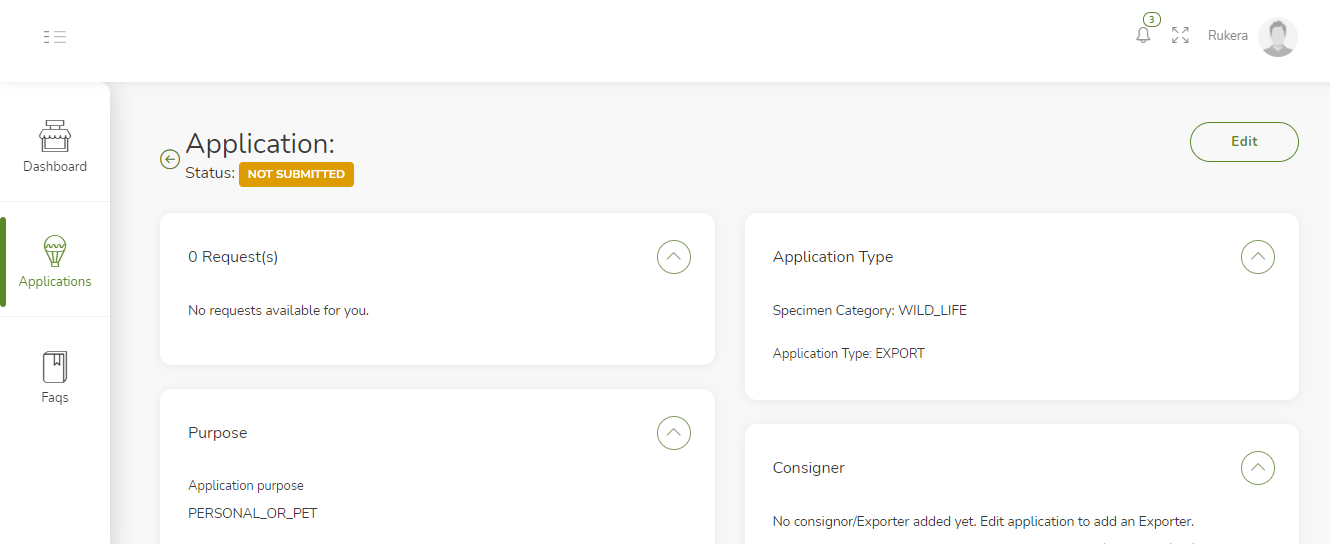Viewport: 1330px width, 544px height.
Task: Click the Dashboard storefront icon
Action: [55, 136]
